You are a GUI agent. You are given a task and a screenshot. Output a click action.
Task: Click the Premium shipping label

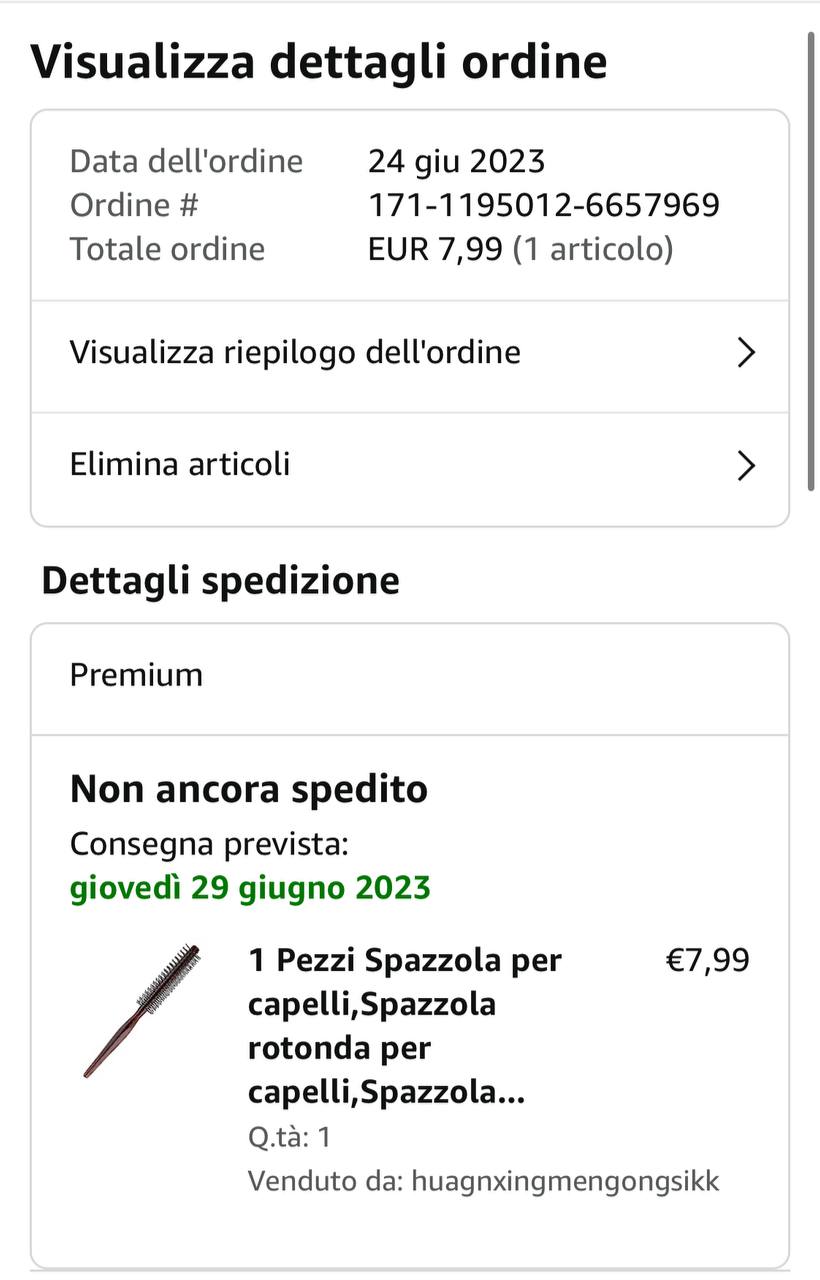[x=136, y=675]
